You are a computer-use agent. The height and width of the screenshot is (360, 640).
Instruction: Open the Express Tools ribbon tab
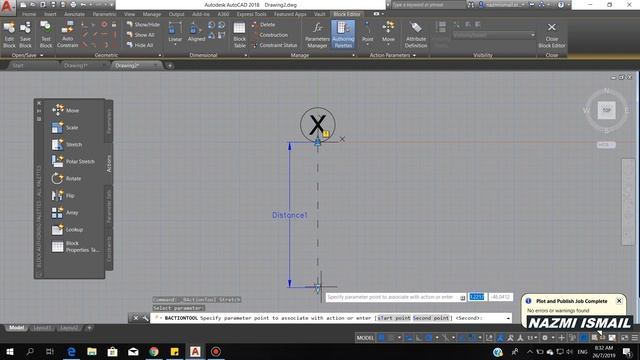251,14
